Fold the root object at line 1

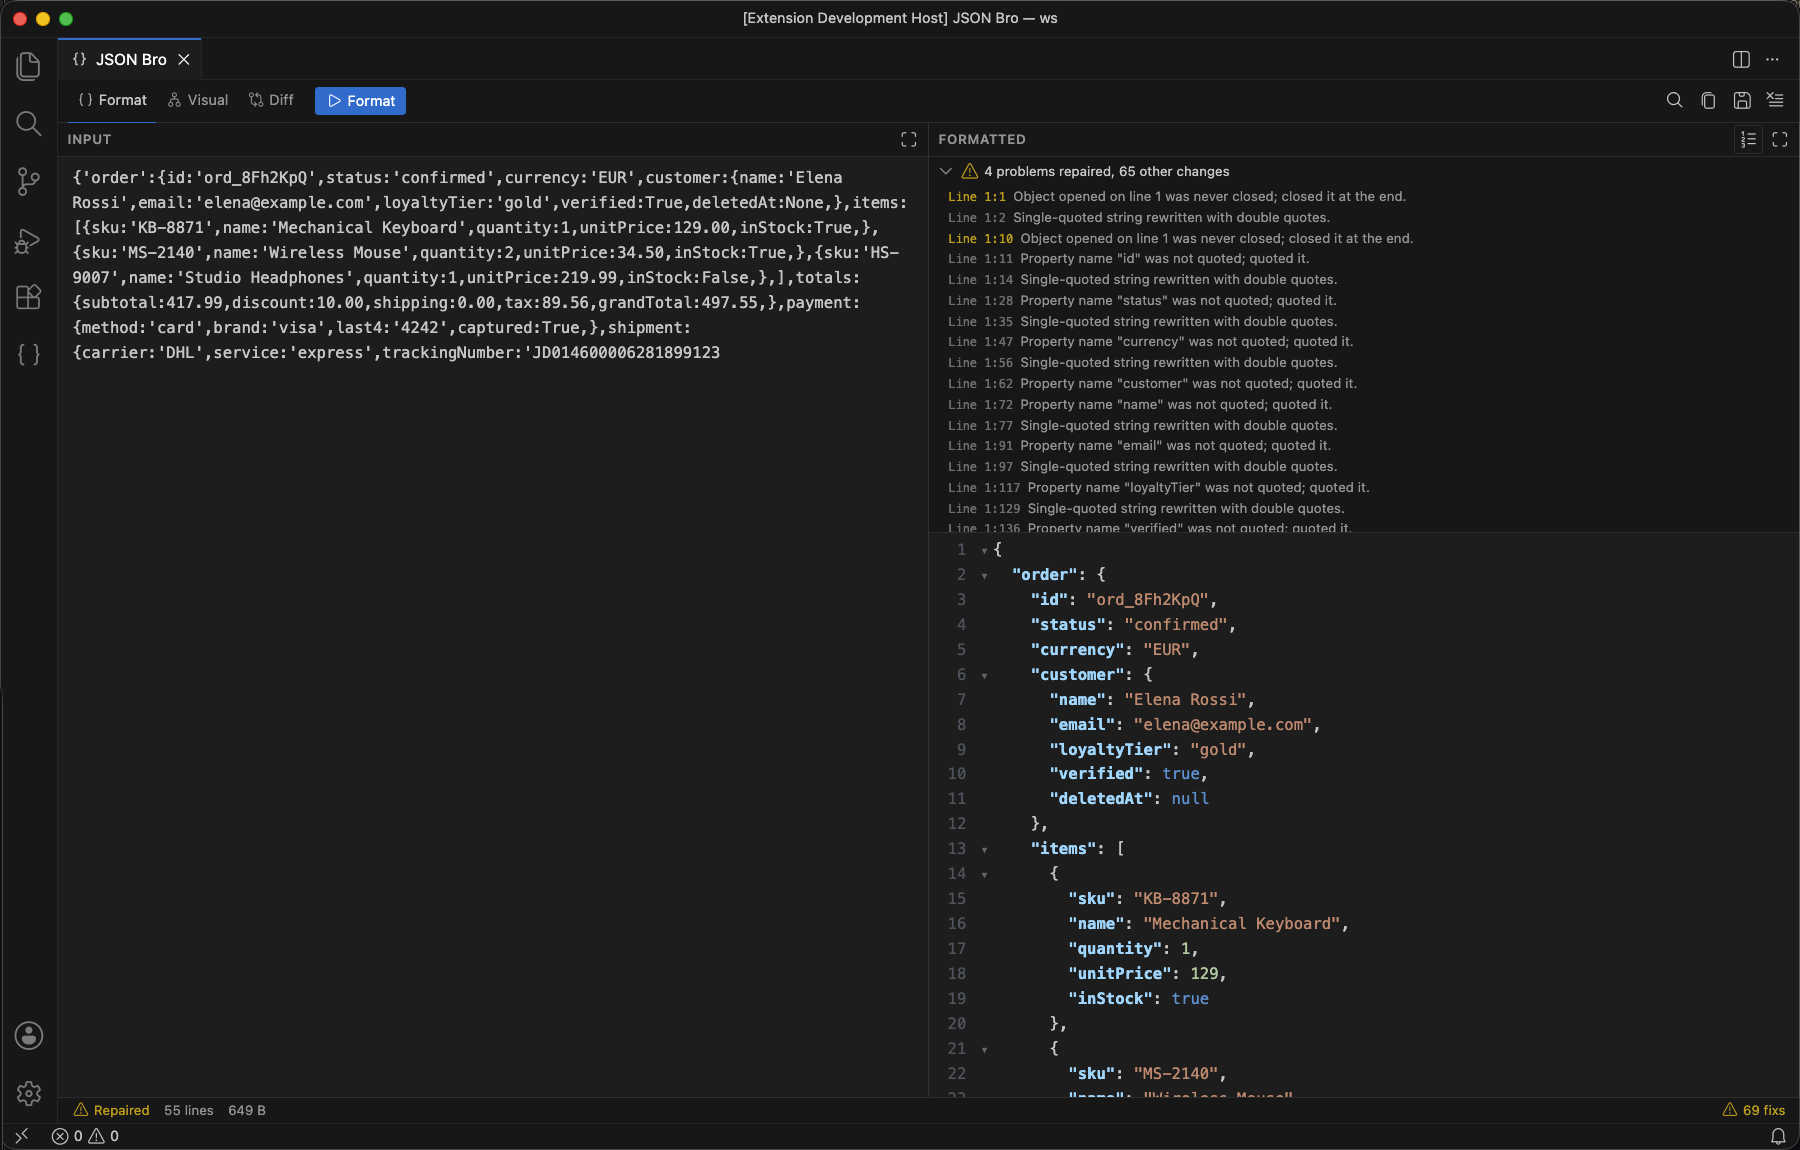pyautogui.click(x=984, y=551)
